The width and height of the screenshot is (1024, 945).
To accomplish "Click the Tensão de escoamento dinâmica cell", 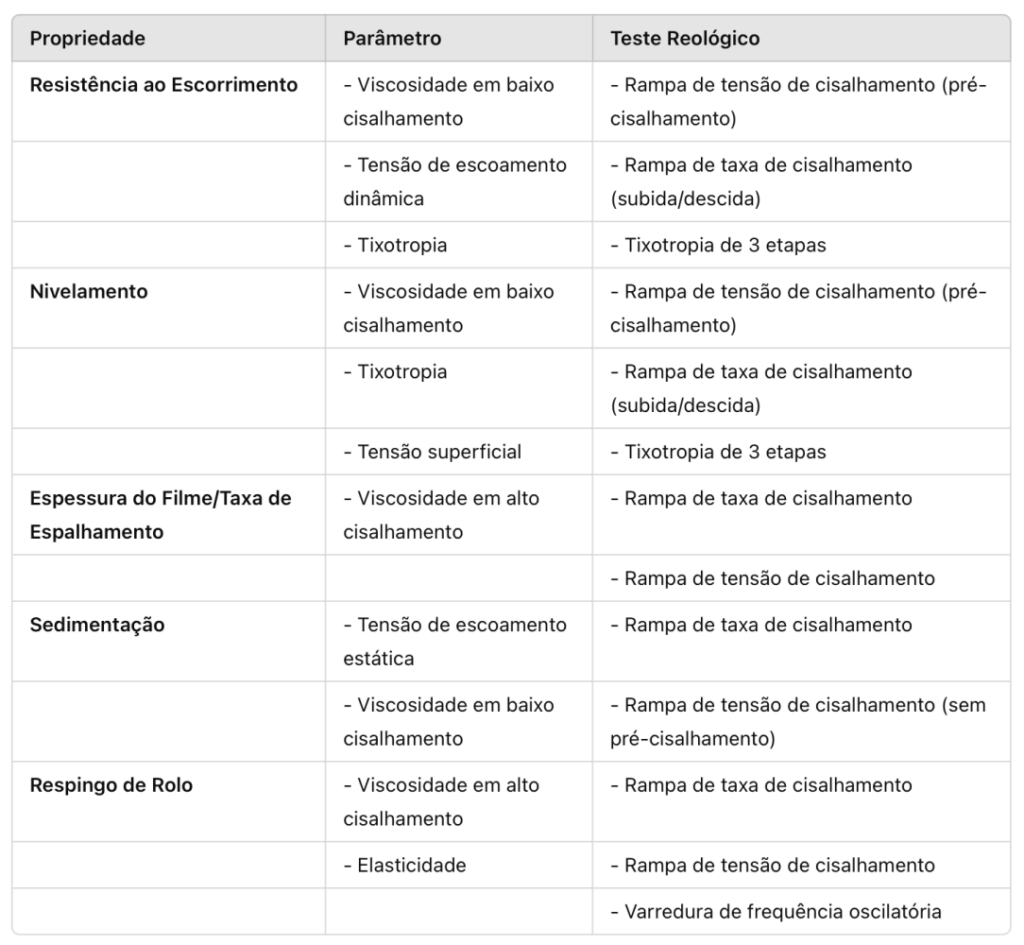I will pyautogui.click(x=458, y=182).
